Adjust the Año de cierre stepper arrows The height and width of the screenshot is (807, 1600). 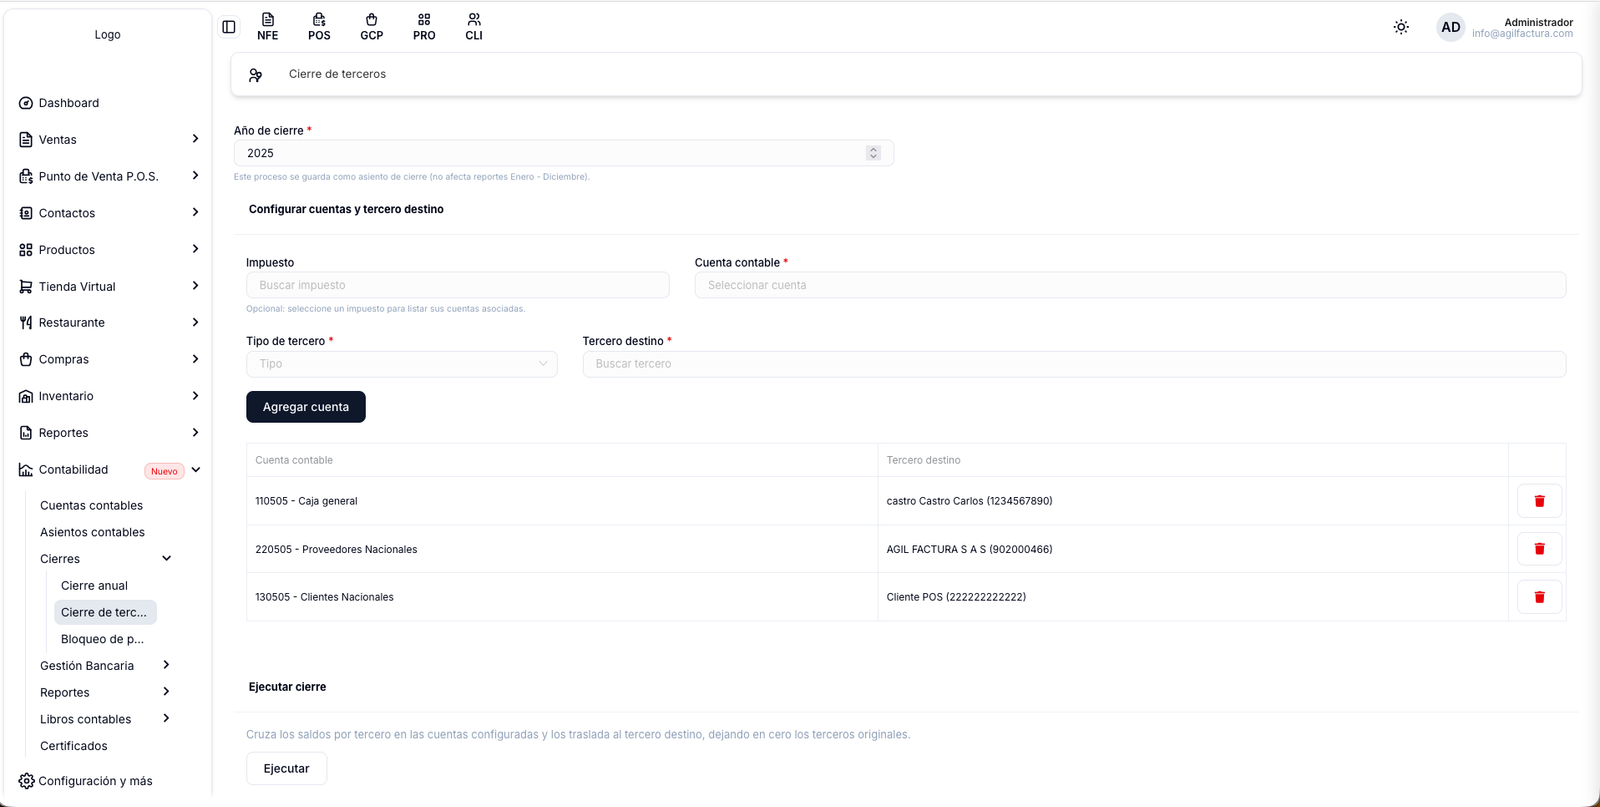point(873,153)
